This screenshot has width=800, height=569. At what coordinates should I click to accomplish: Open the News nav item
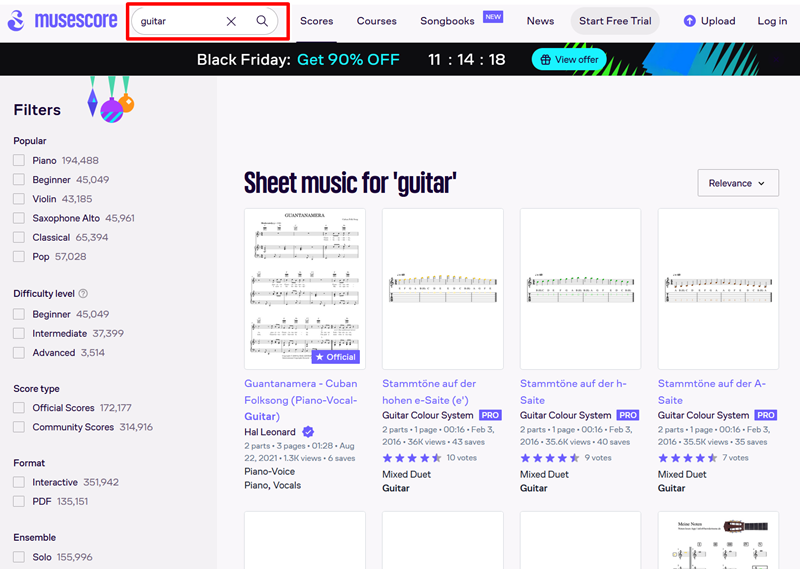click(540, 21)
